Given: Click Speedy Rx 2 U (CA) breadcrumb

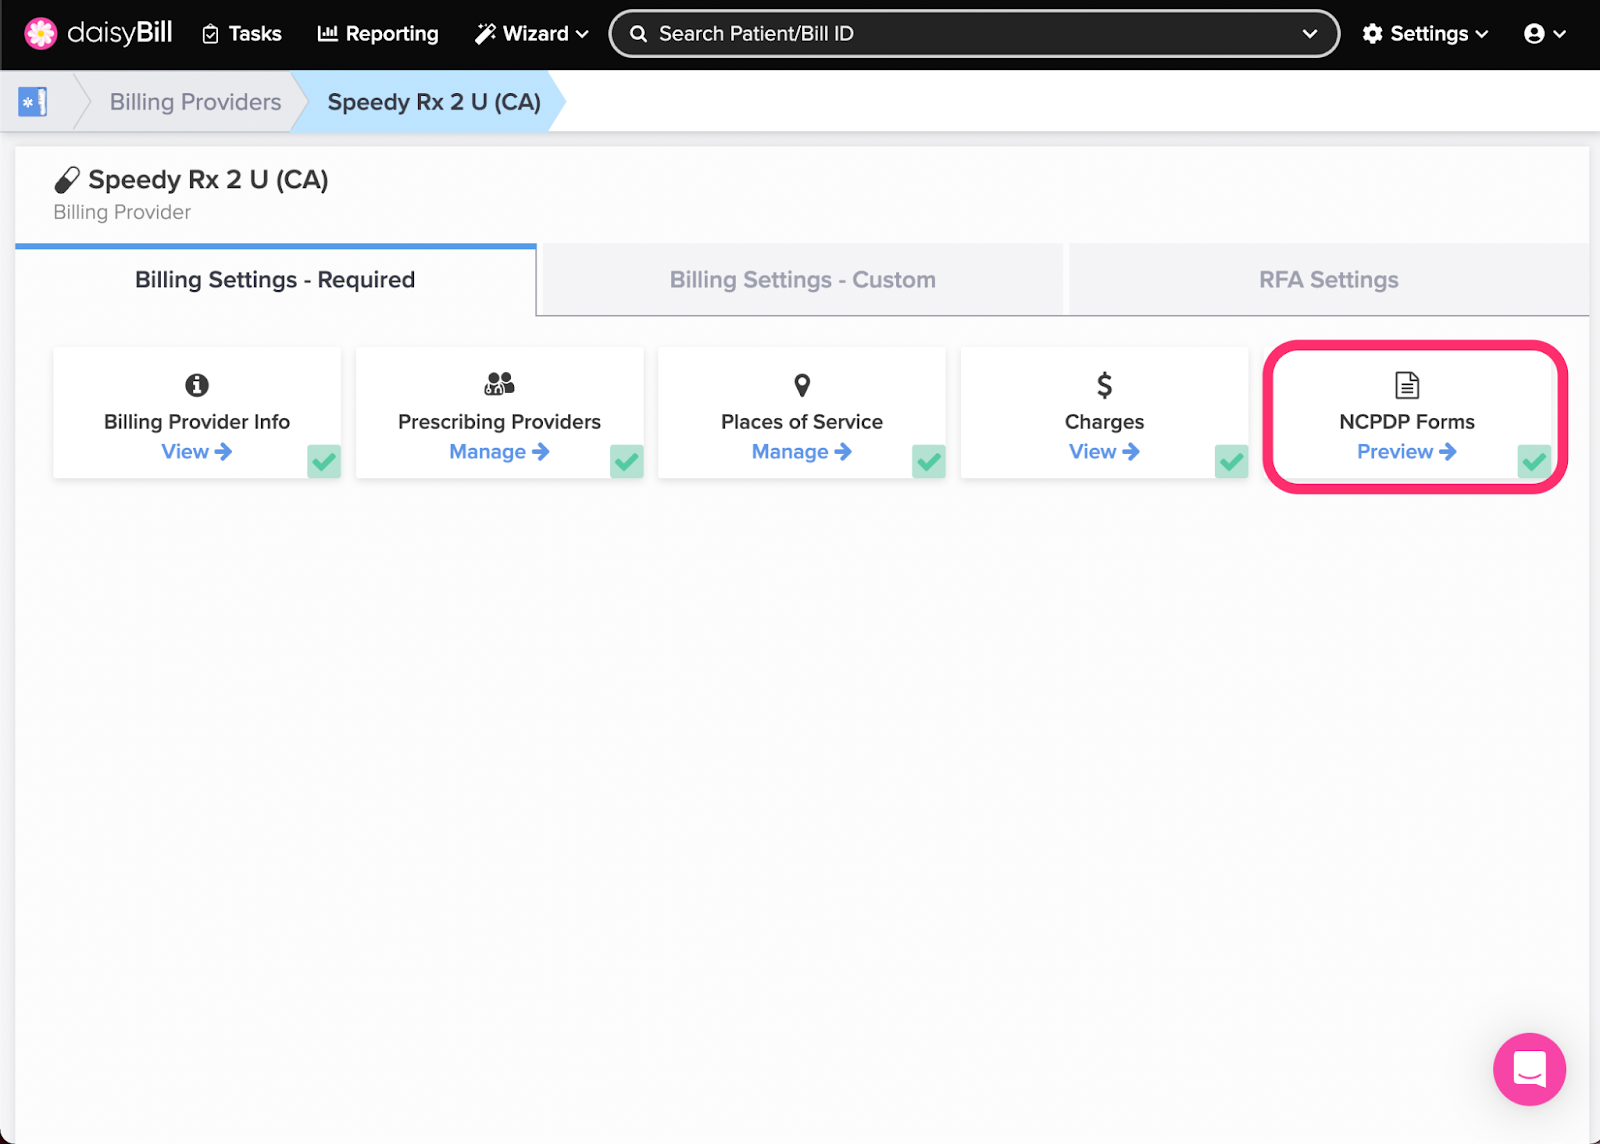Looking at the screenshot, I should pos(434,102).
